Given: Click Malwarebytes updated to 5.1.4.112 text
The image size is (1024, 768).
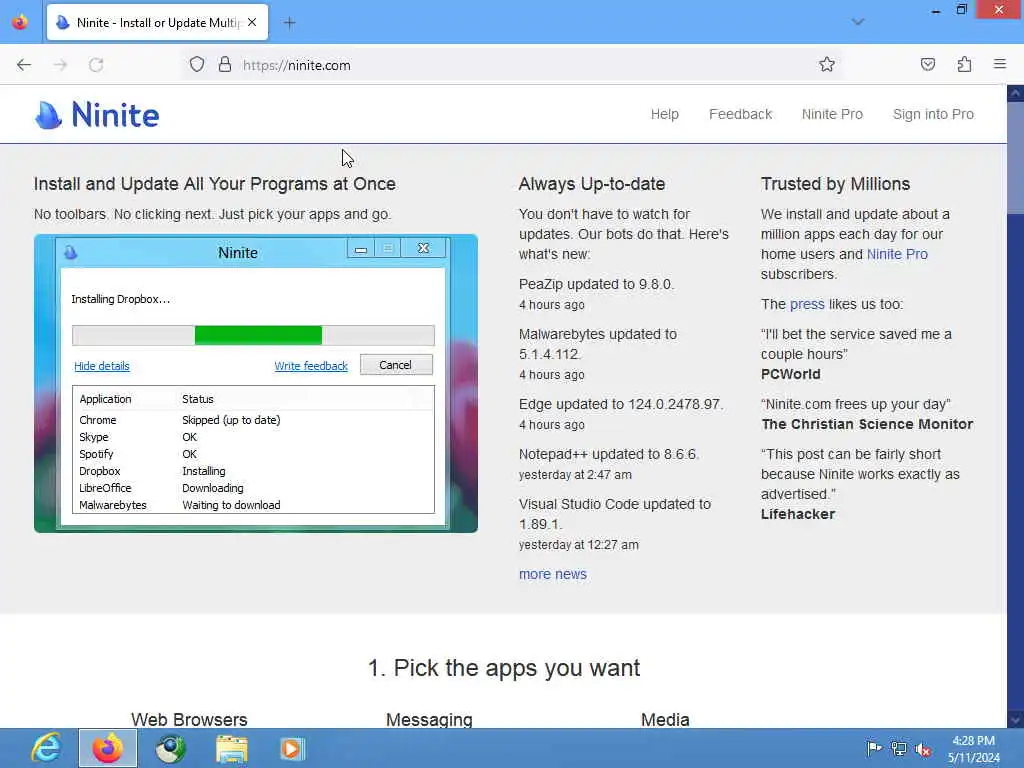Looking at the screenshot, I should click(x=598, y=344).
